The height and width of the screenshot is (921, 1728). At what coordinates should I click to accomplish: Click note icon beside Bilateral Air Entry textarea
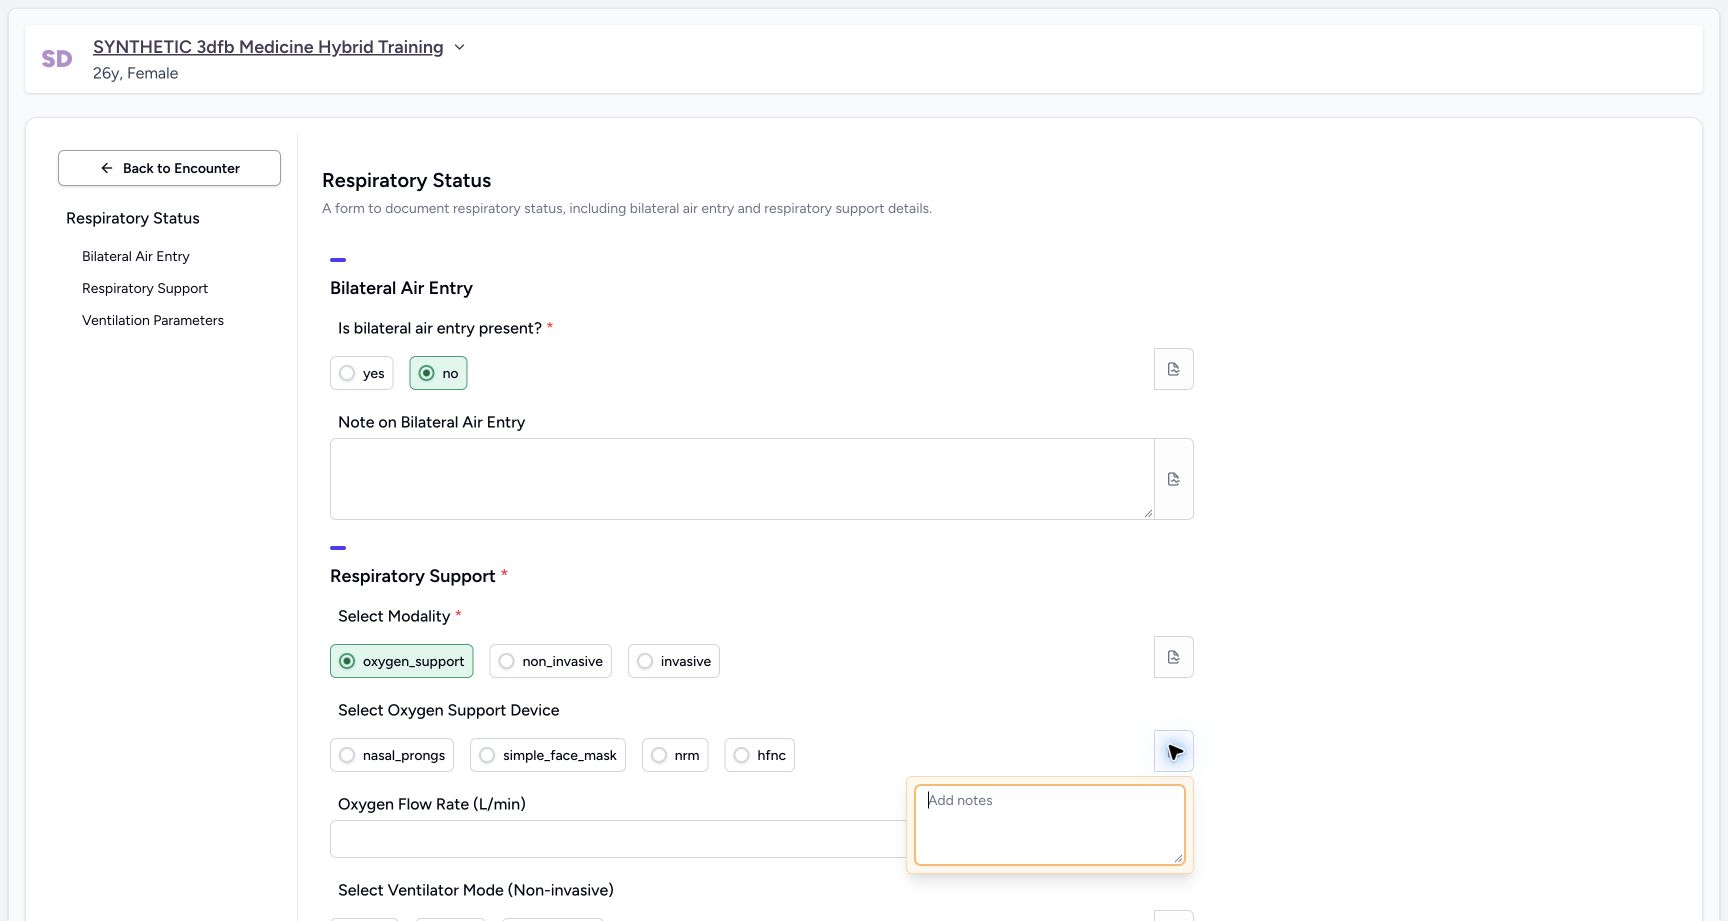click(x=1174, y=479)
